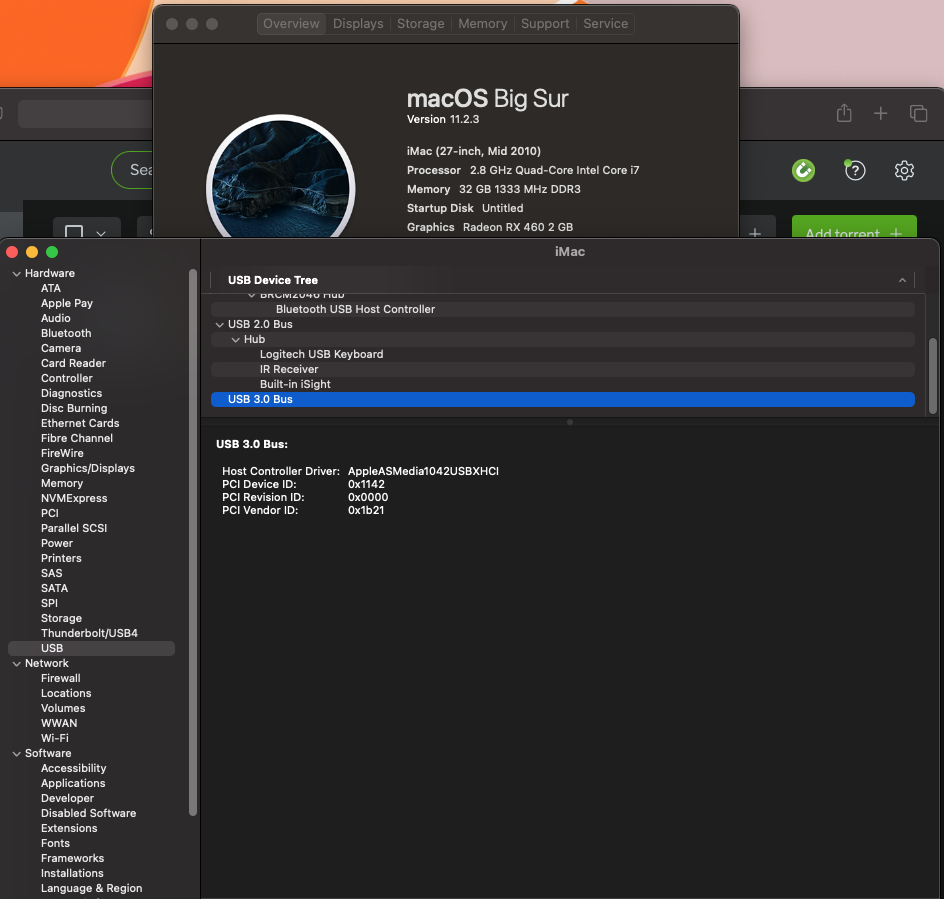Image resolution: width=944 pixels, height=899 pixels.
Task: Click the green magnet link icon
Action: tap(803, 170)
